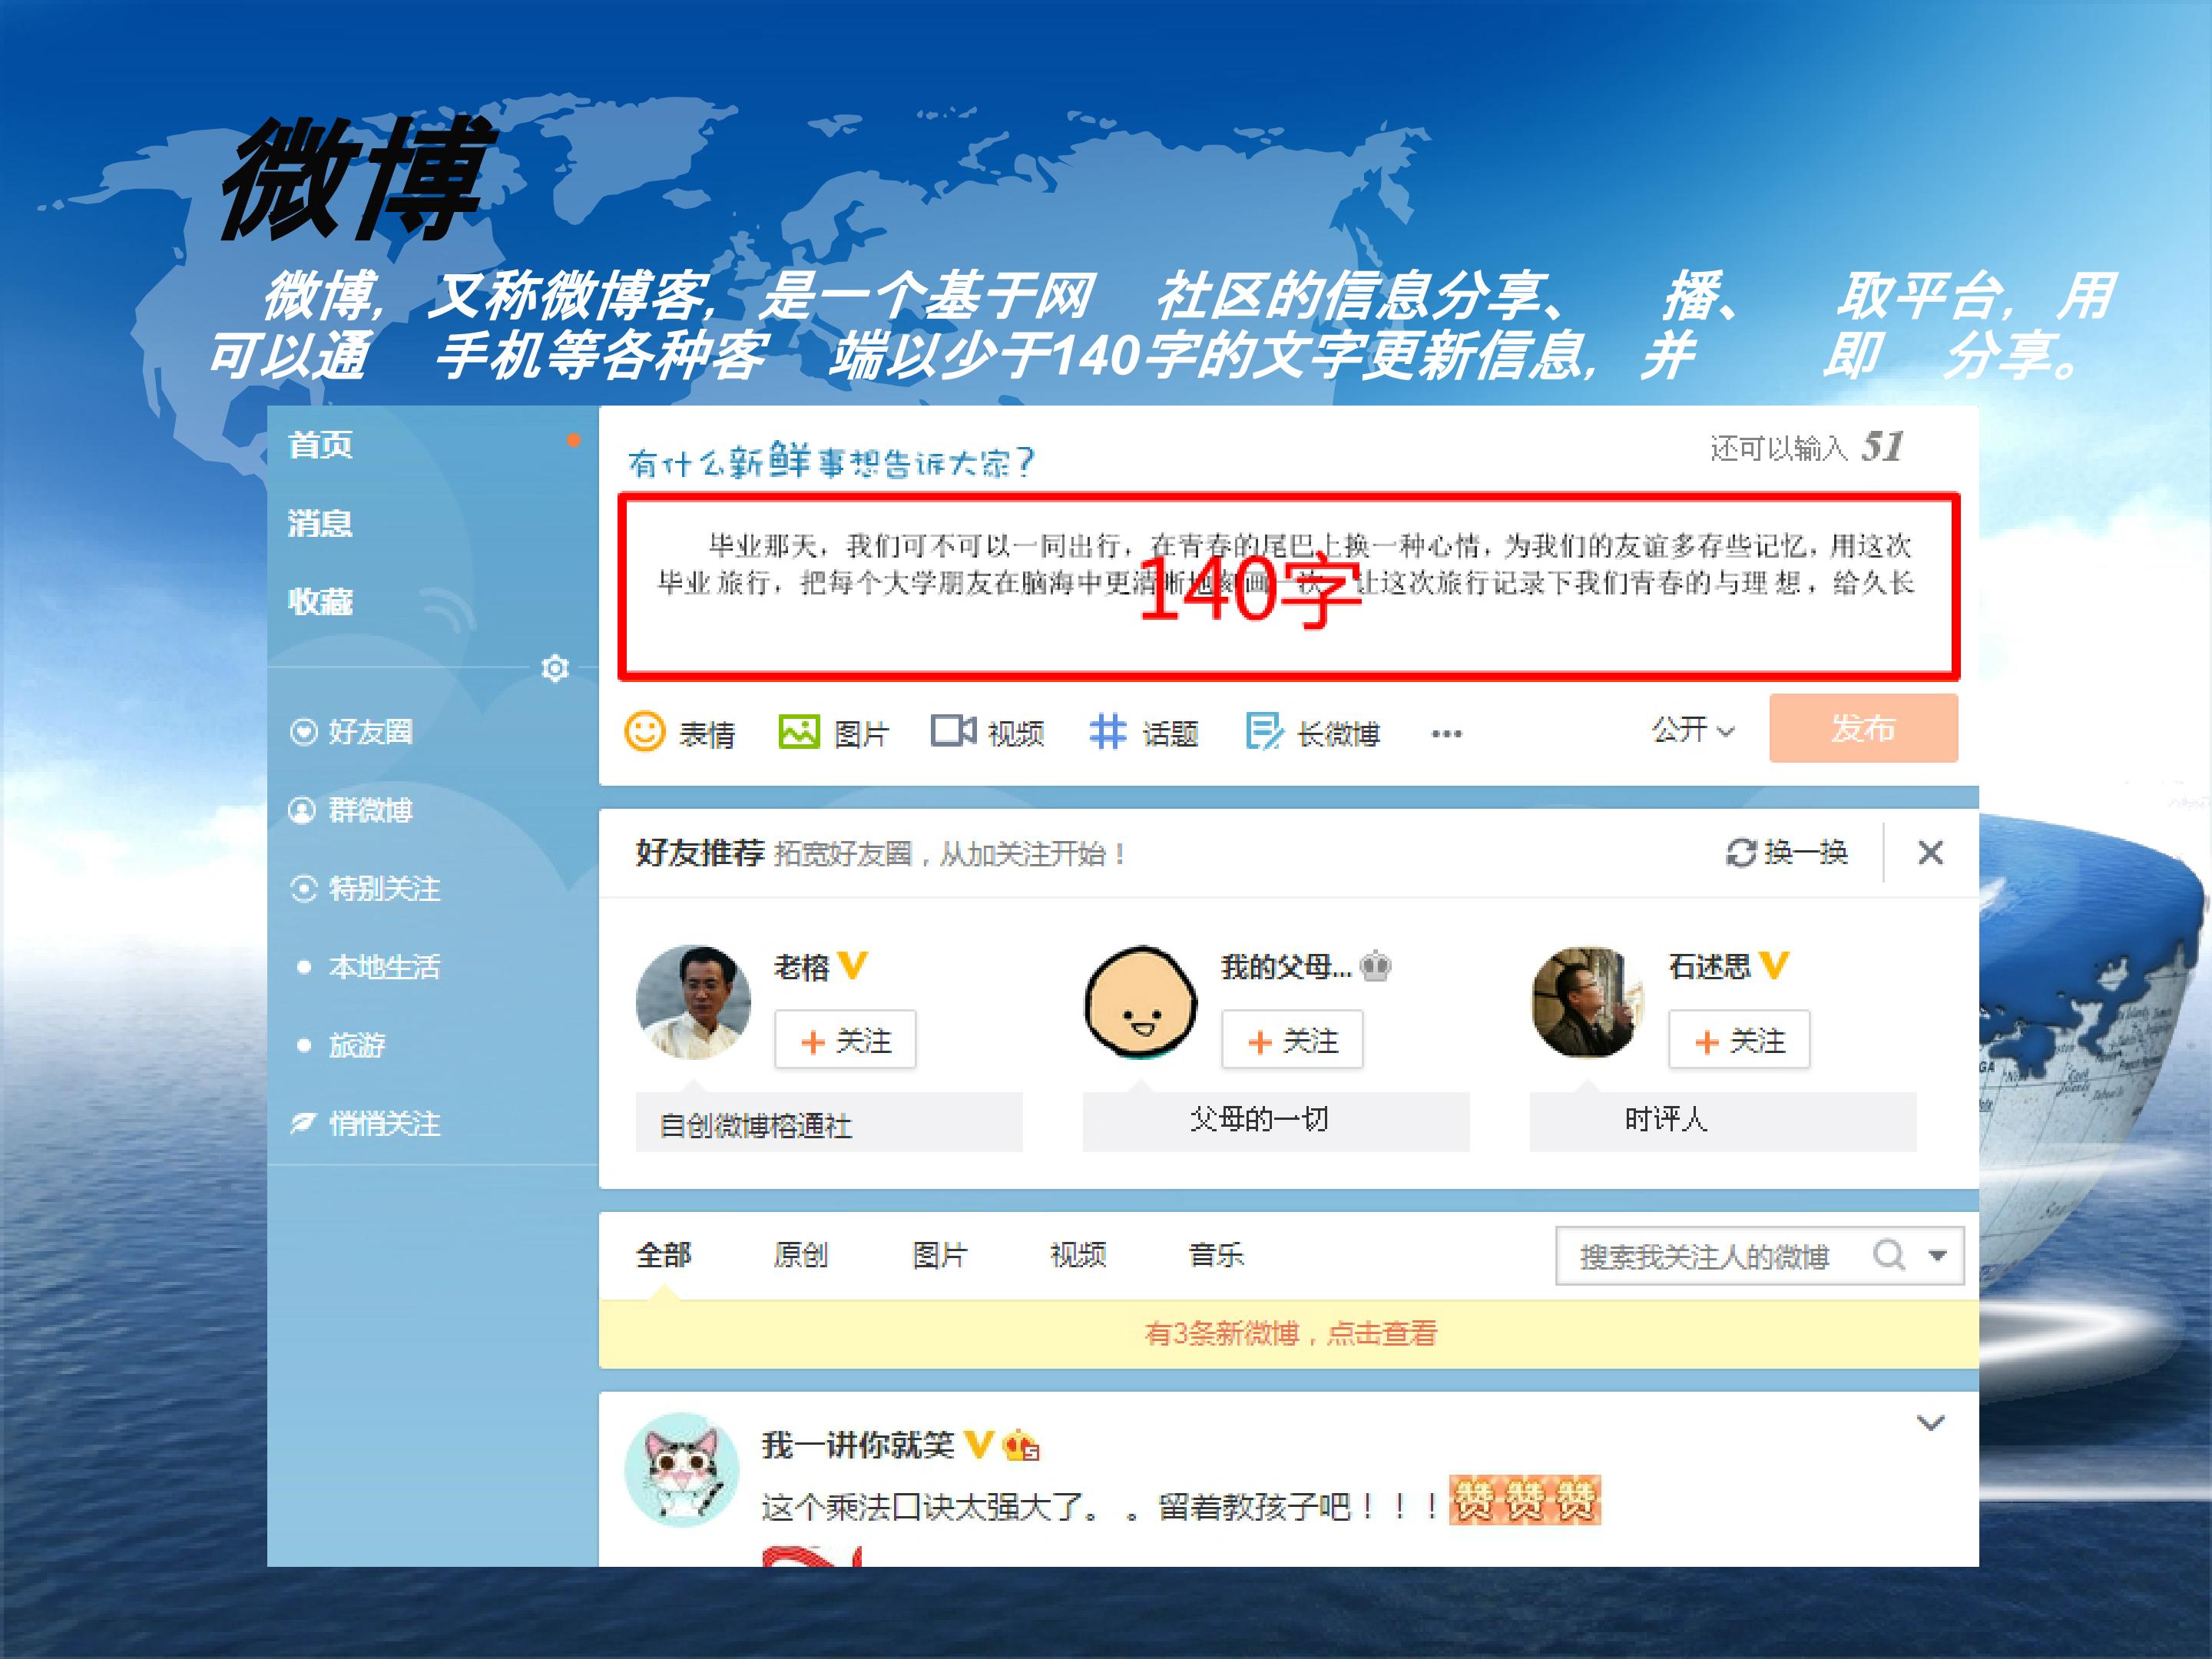Click the 时评人 description text
The height and width of the screenshot is (1659, 2212).
coord(1666,1119)
